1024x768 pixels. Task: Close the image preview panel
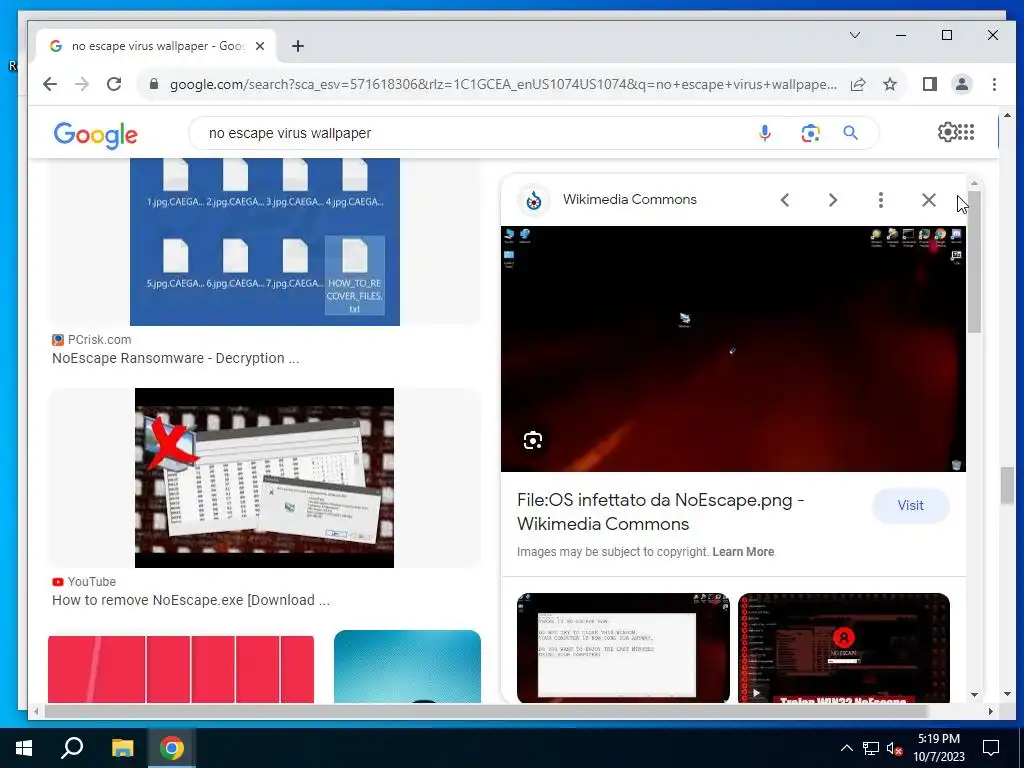(929, 200)
